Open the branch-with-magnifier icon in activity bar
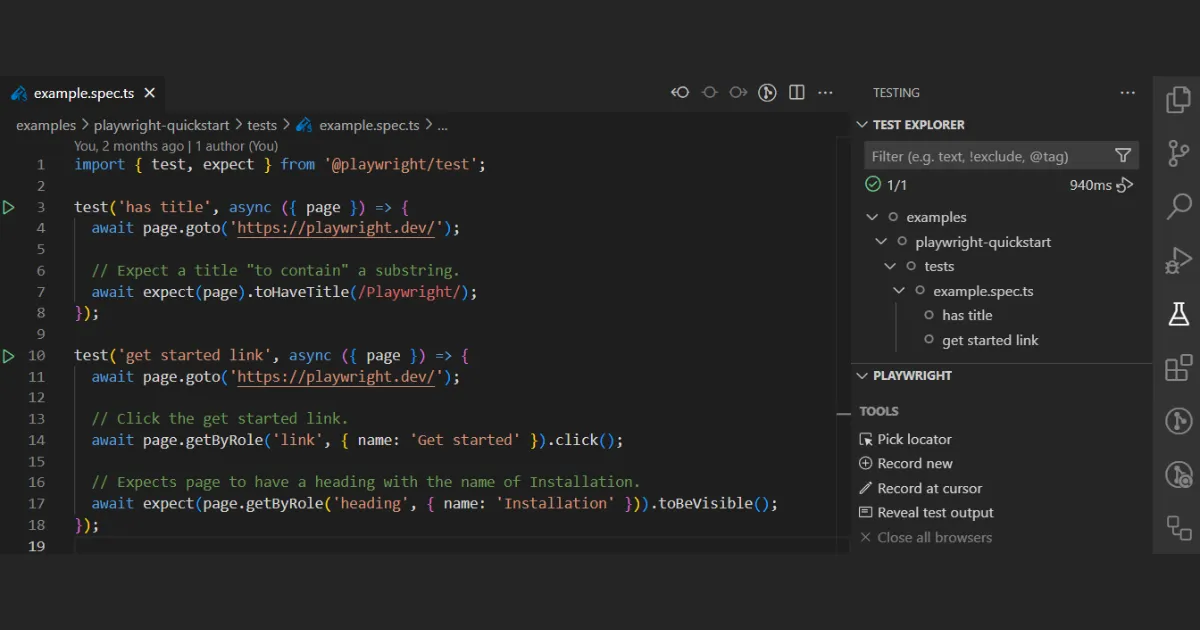 coord(1179,474)
